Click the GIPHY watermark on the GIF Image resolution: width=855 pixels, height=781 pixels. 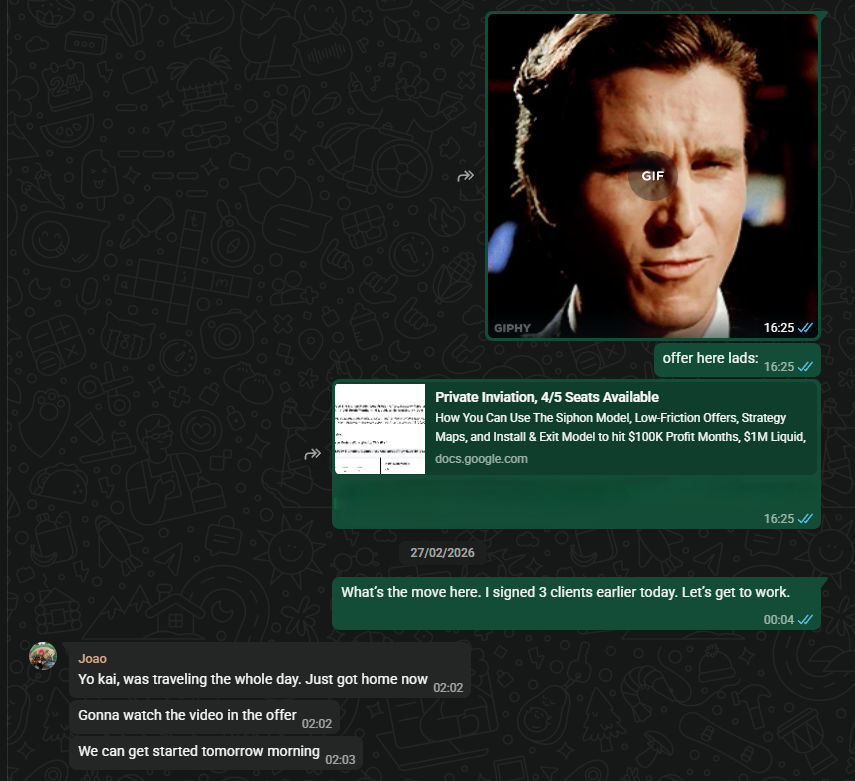click(512, 328)
